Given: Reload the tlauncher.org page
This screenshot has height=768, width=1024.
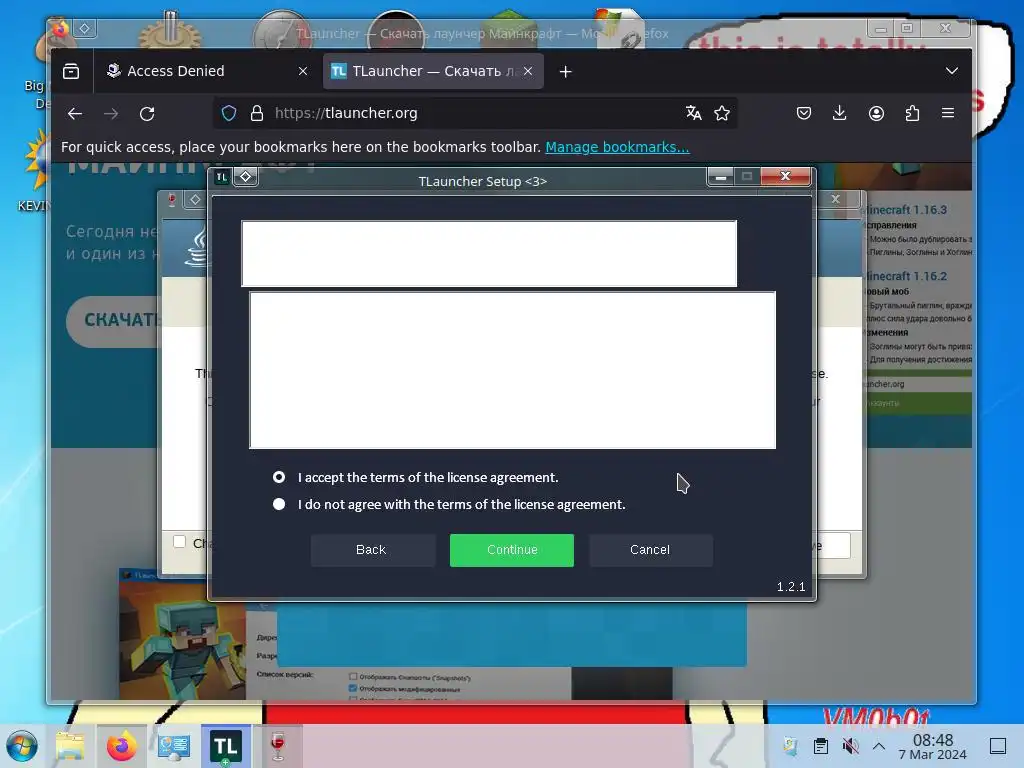Looking at the screenshot, I should click(x=147, y=114).
